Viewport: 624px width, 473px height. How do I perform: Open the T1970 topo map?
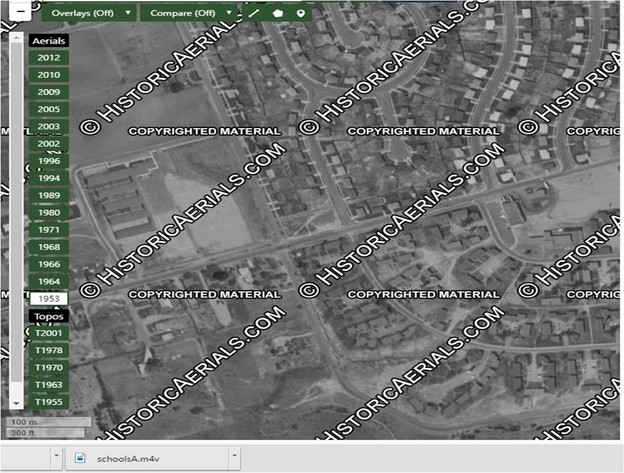click(49, 367)
